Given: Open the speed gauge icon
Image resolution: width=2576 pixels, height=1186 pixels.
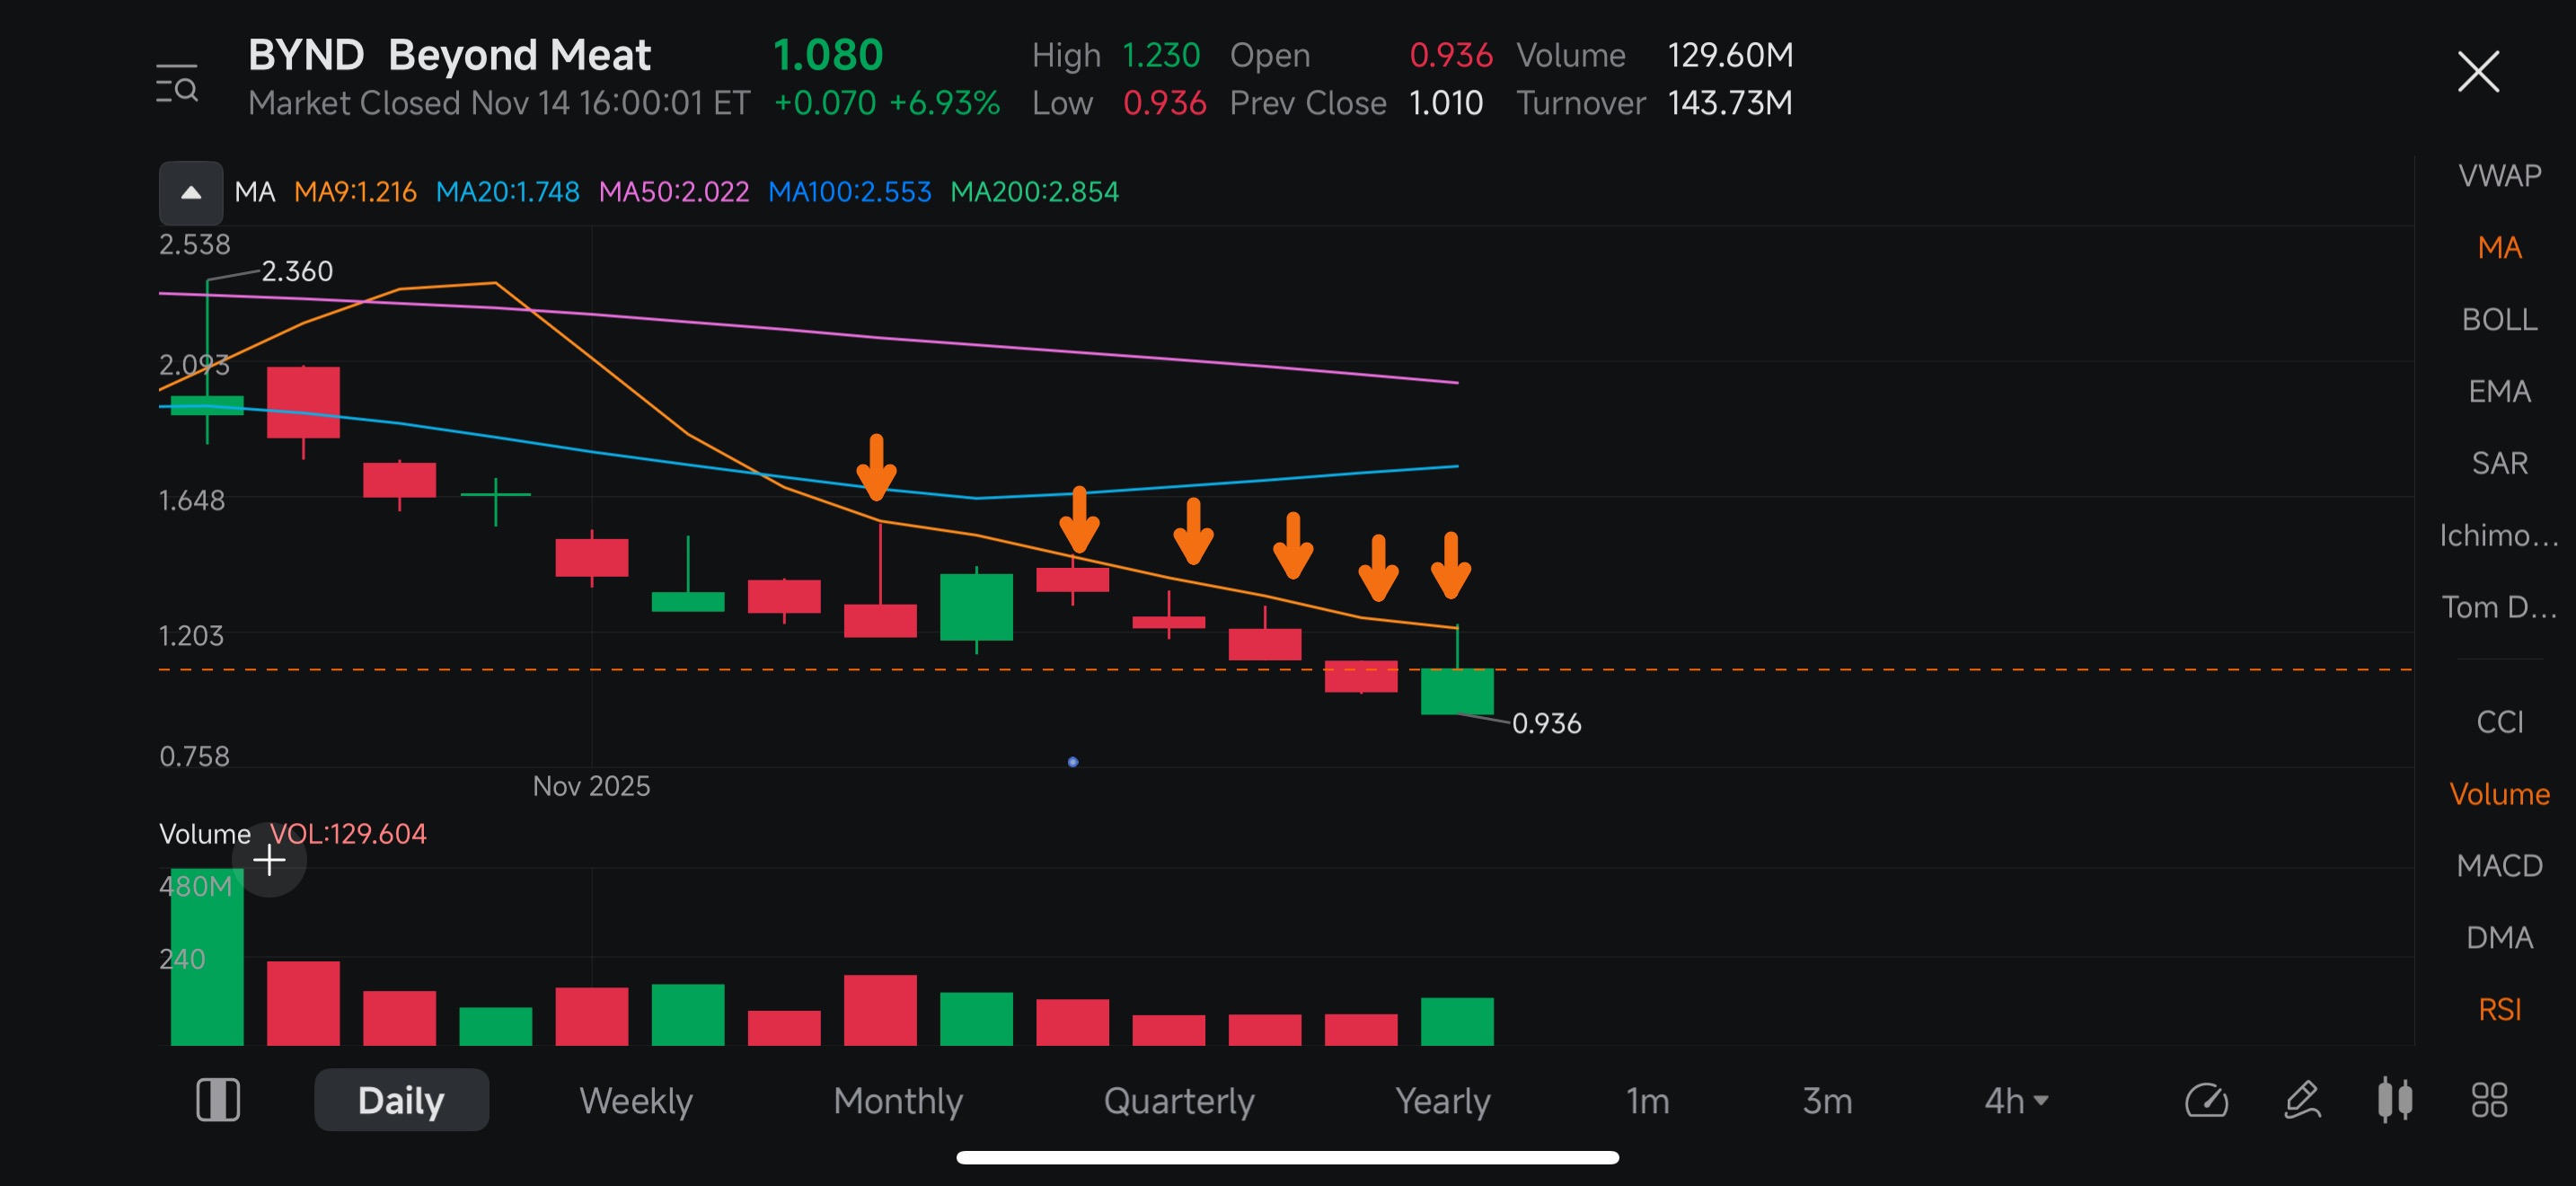Looking at the screenshot, I should tap(2206, 1100).
